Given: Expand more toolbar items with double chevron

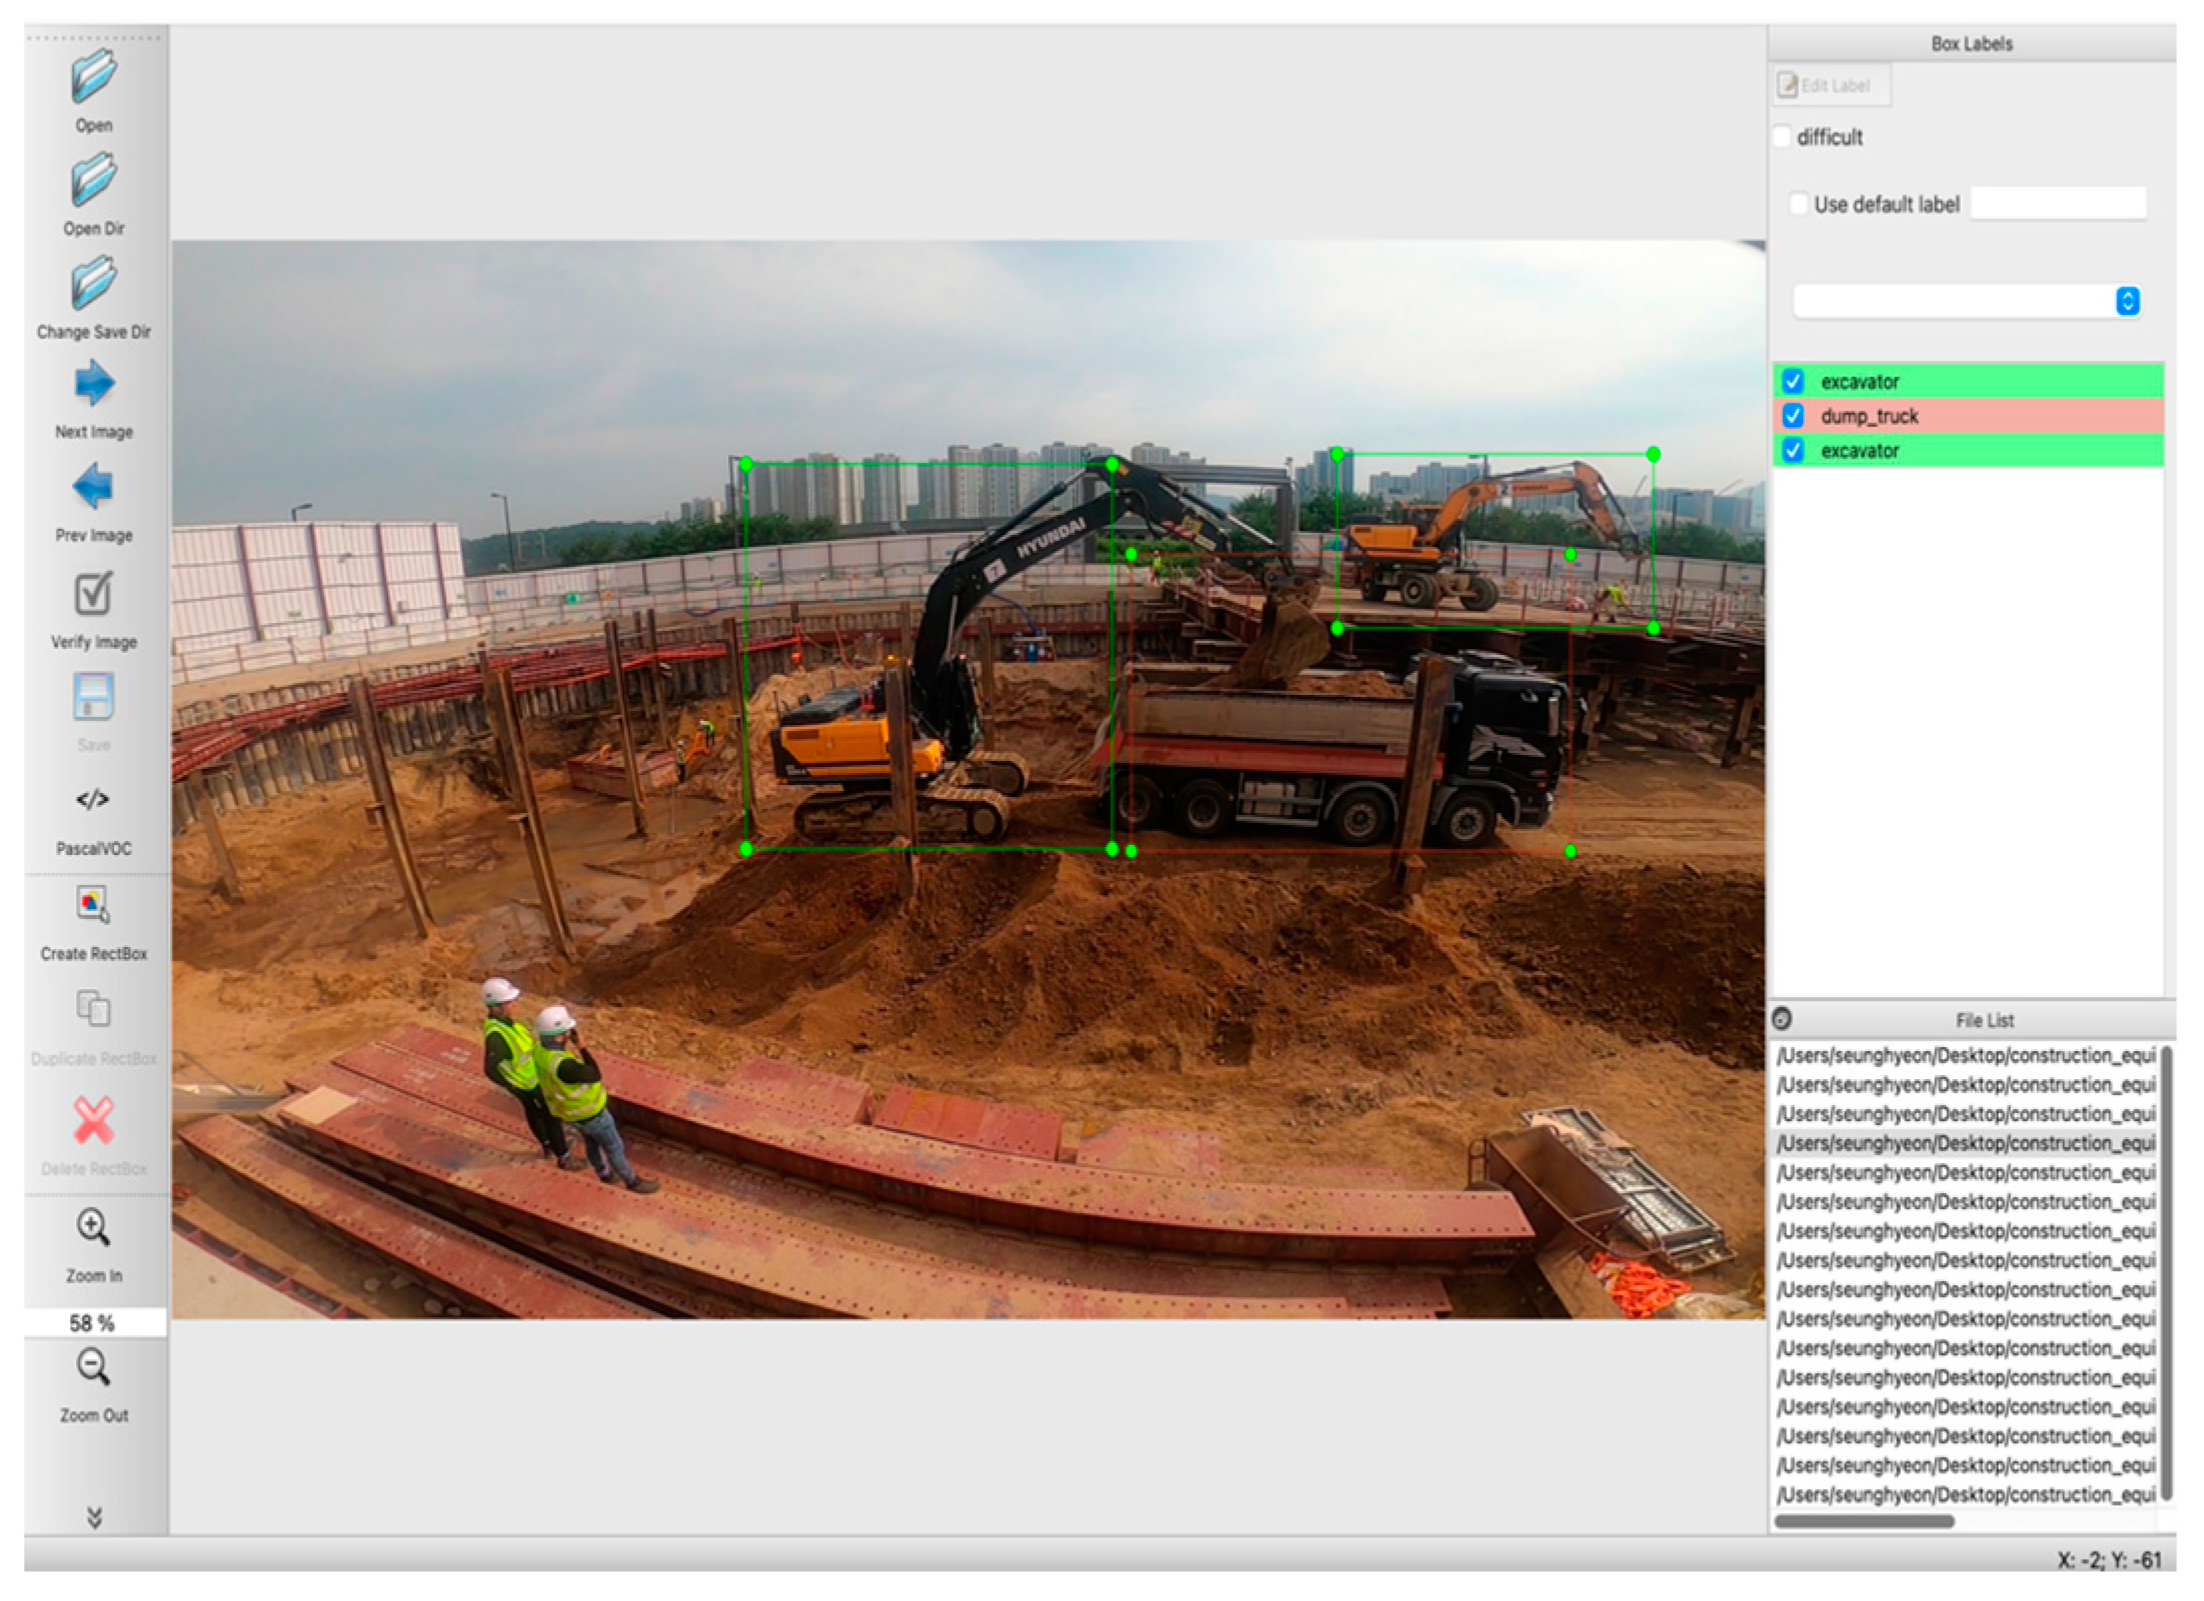Looking at the screenshot, I should (94, 1517).
